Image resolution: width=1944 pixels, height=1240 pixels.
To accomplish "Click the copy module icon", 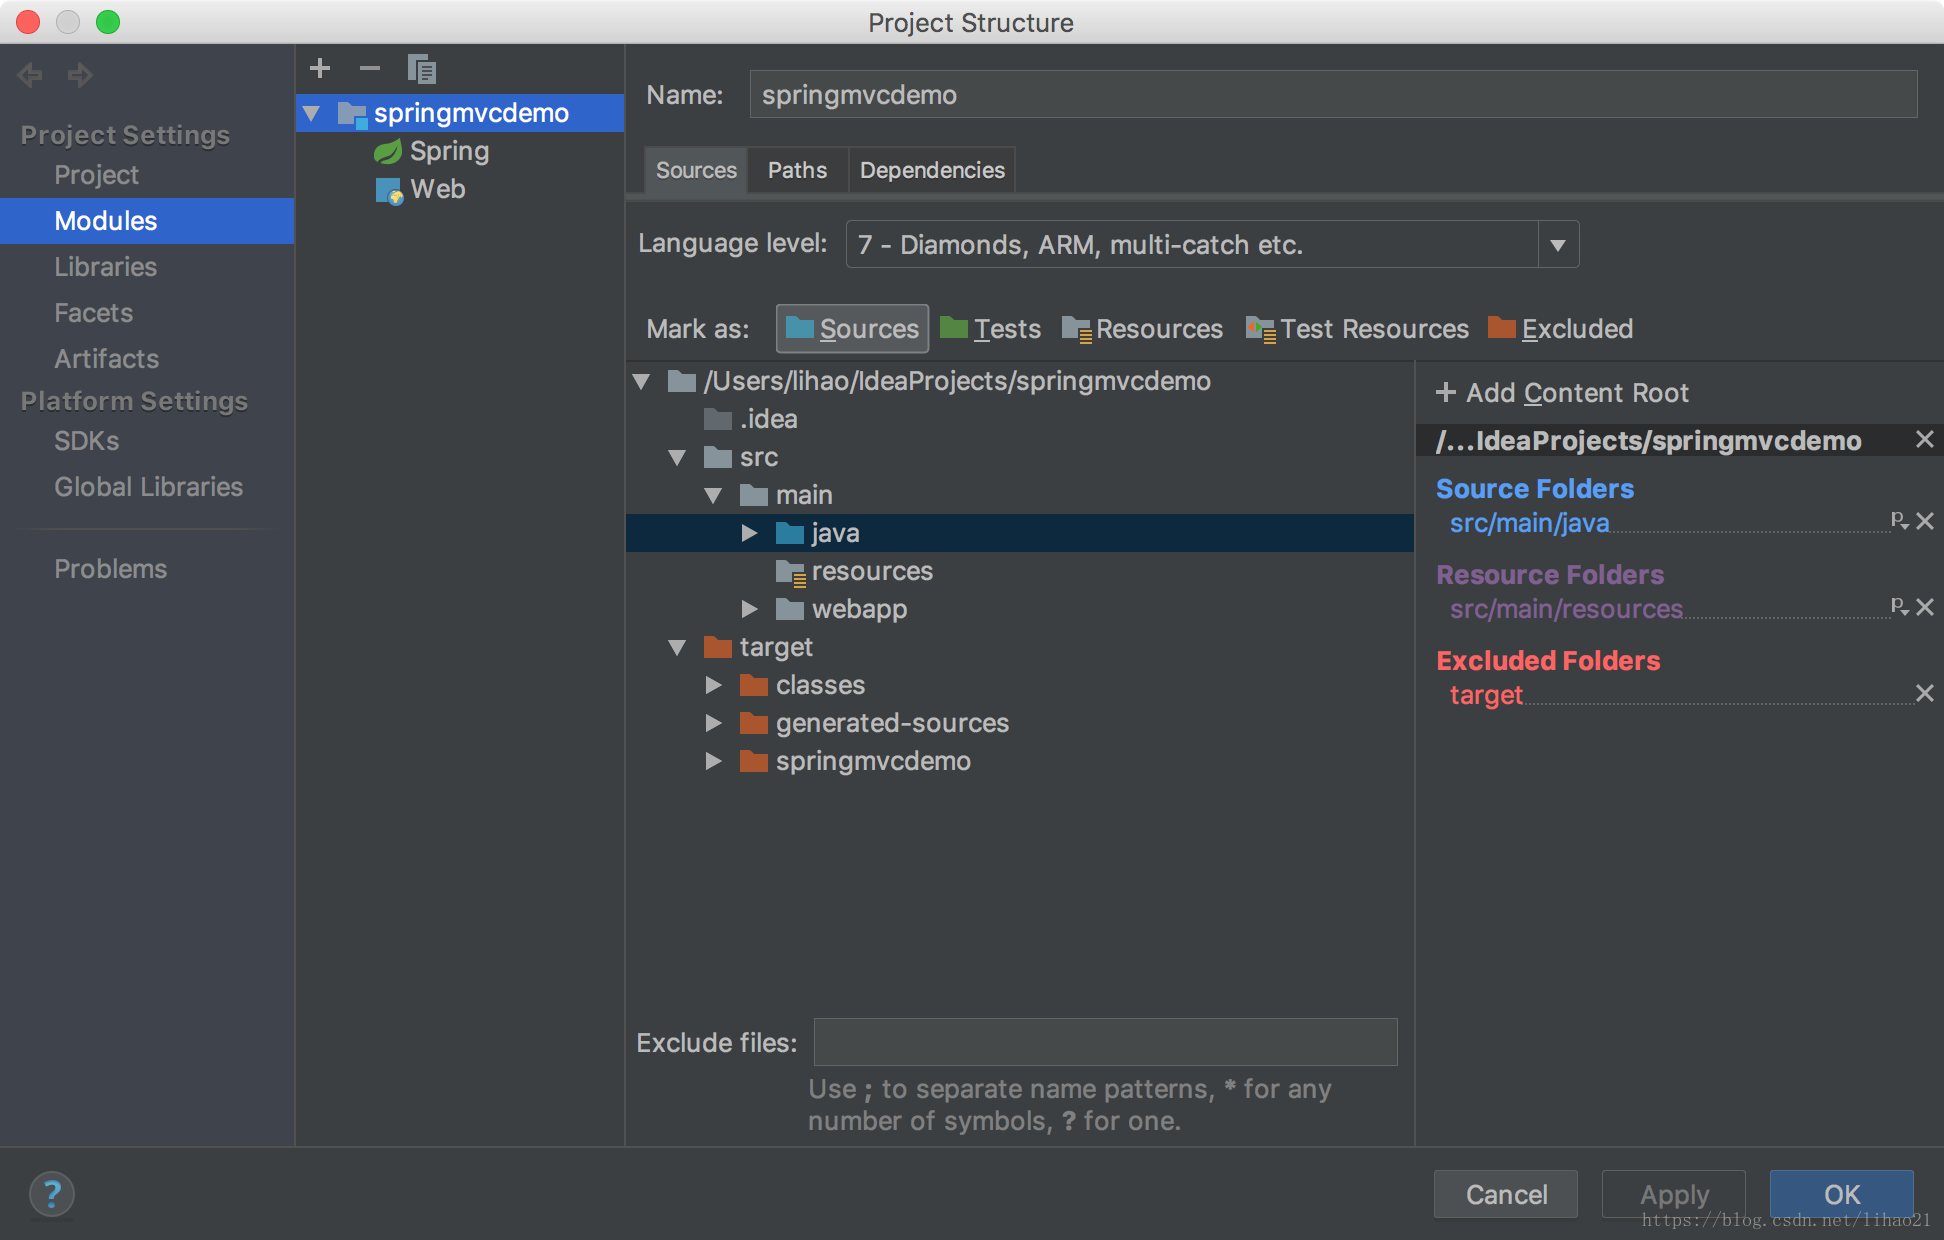I will [422, 69].
